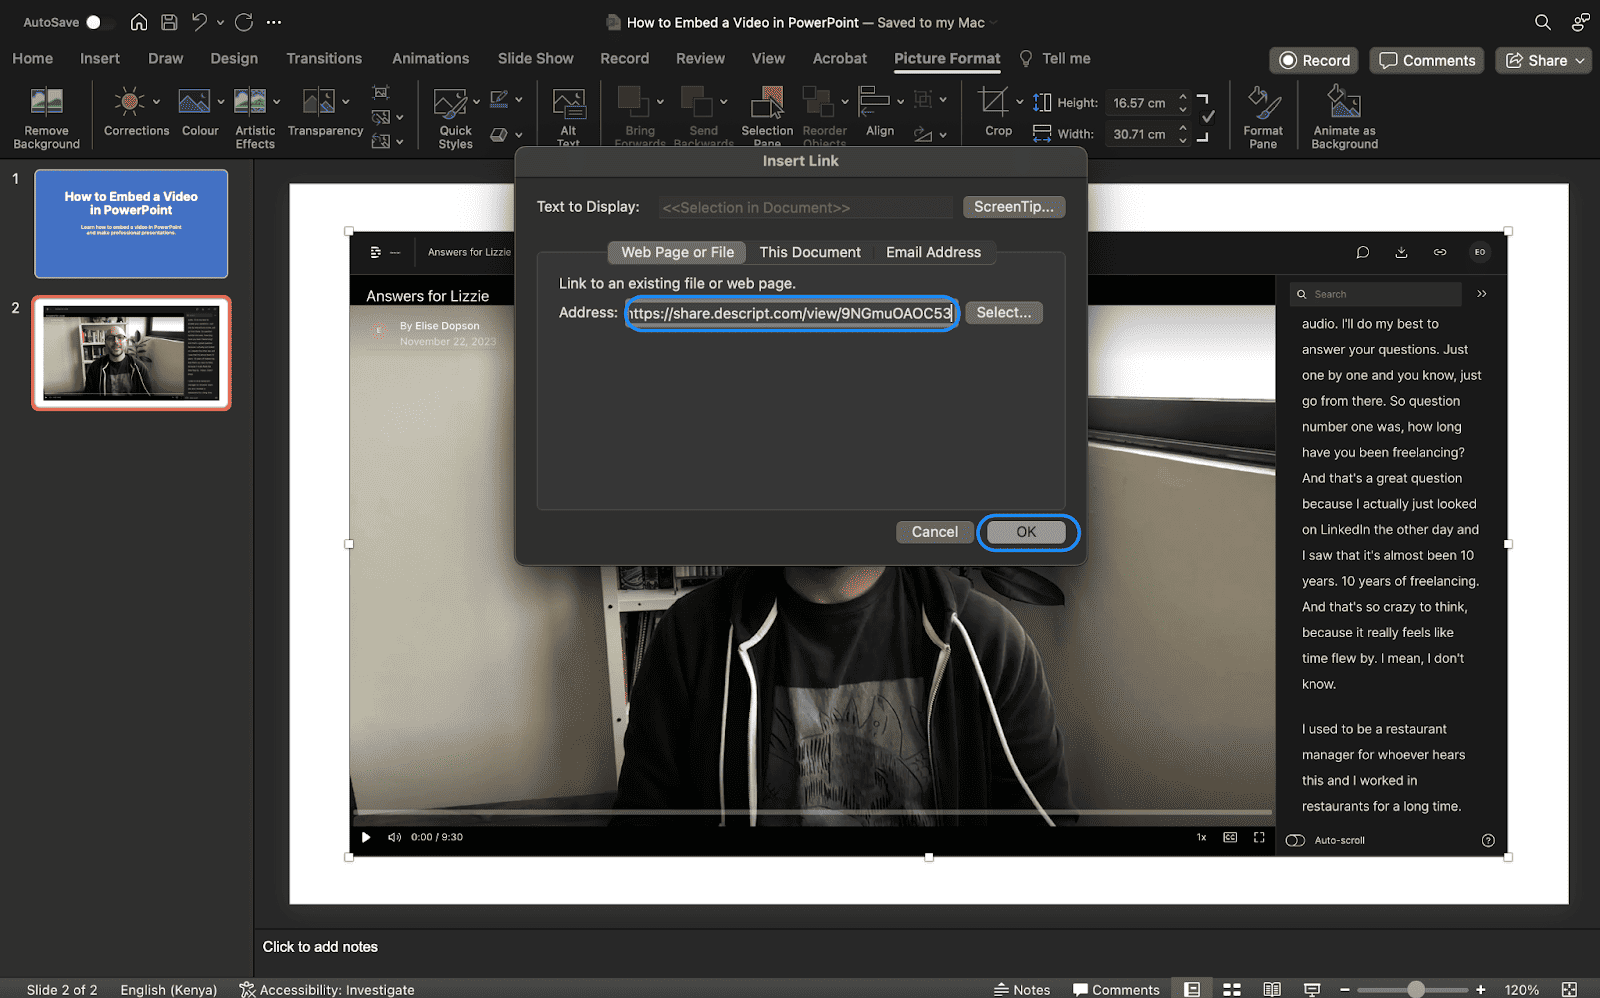Start Slide Show from status bar

point(1312,989)
